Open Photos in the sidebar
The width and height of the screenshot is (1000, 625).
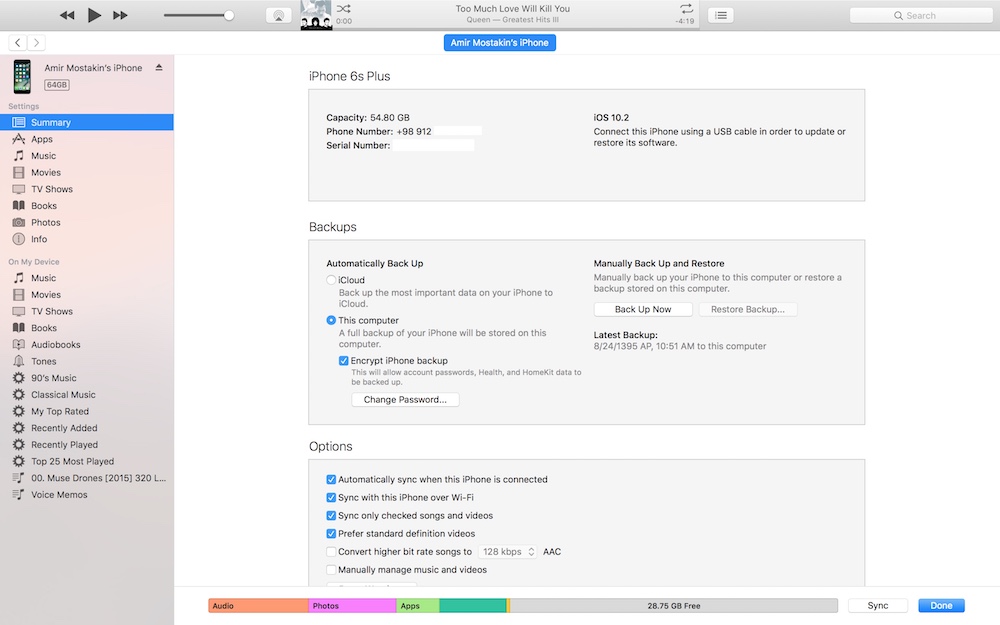[x=87, y=222]
